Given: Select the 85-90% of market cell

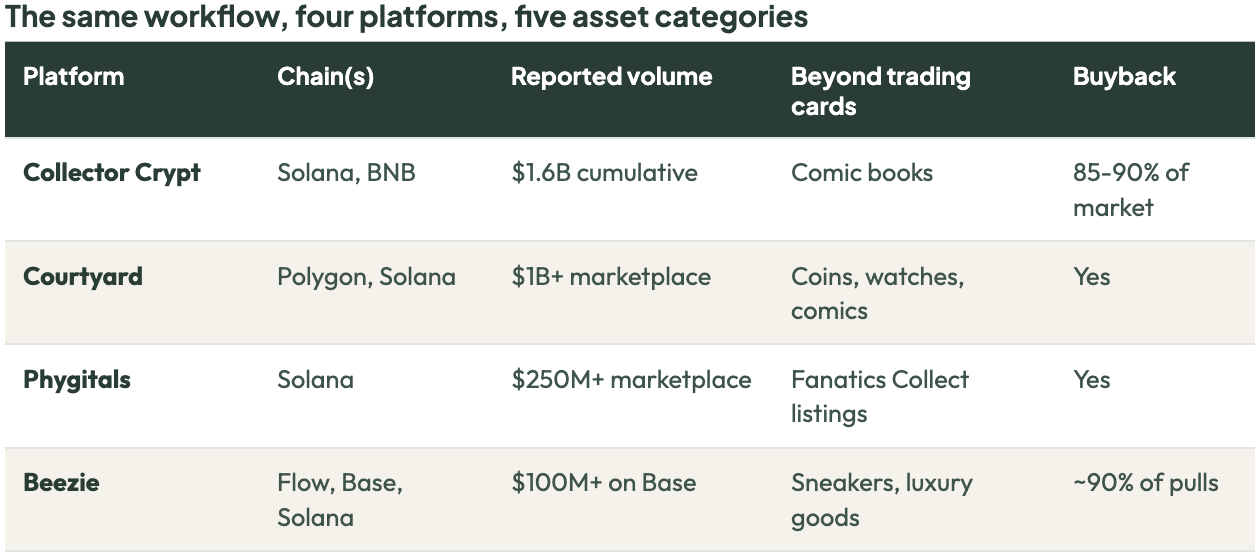Looking at the screenshot, I should pyautogui.click(x=1130, y=190).
